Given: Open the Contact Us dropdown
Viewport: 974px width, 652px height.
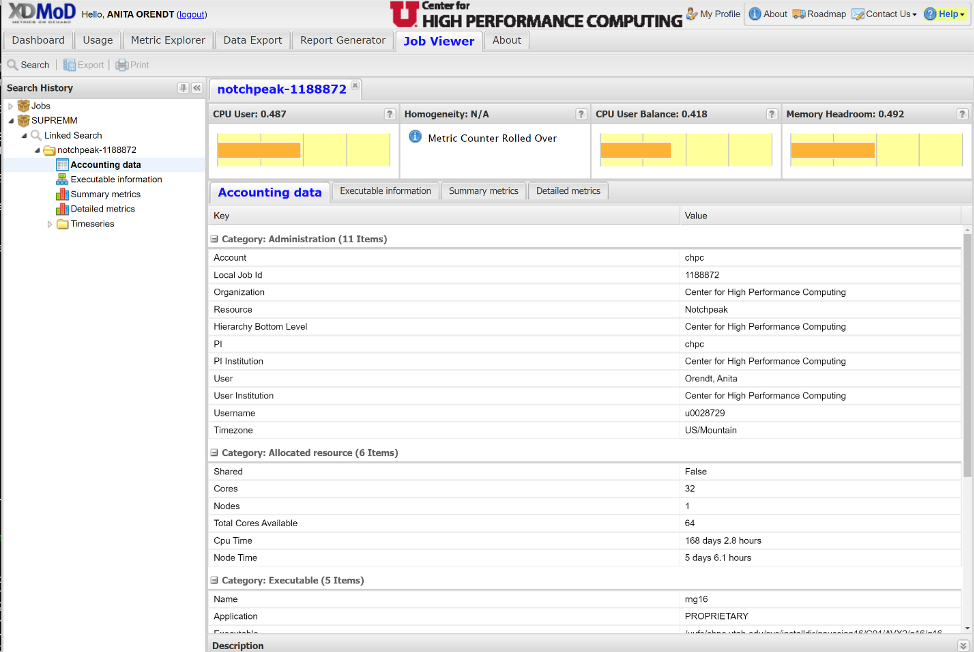Looking at the screenshot, I should click(x=884, y=14).
